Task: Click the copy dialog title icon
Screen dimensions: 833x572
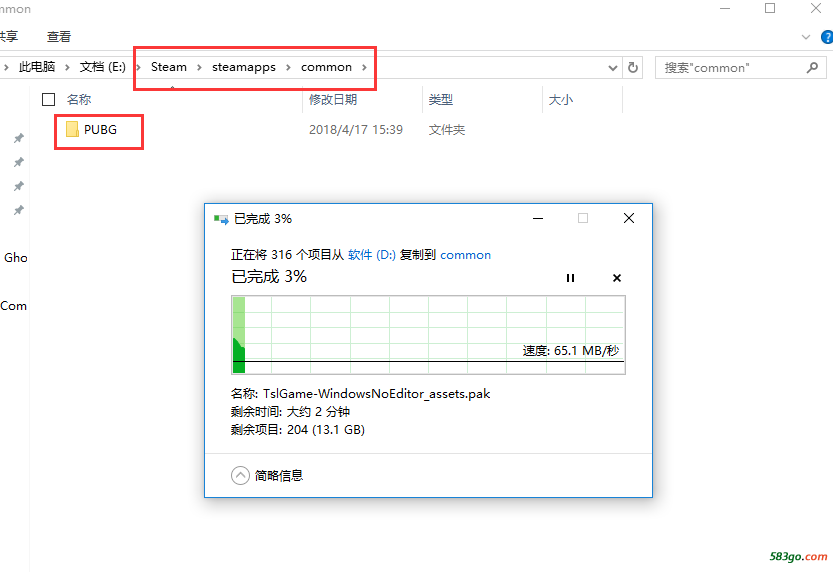Action: click(x=221, y=219)
